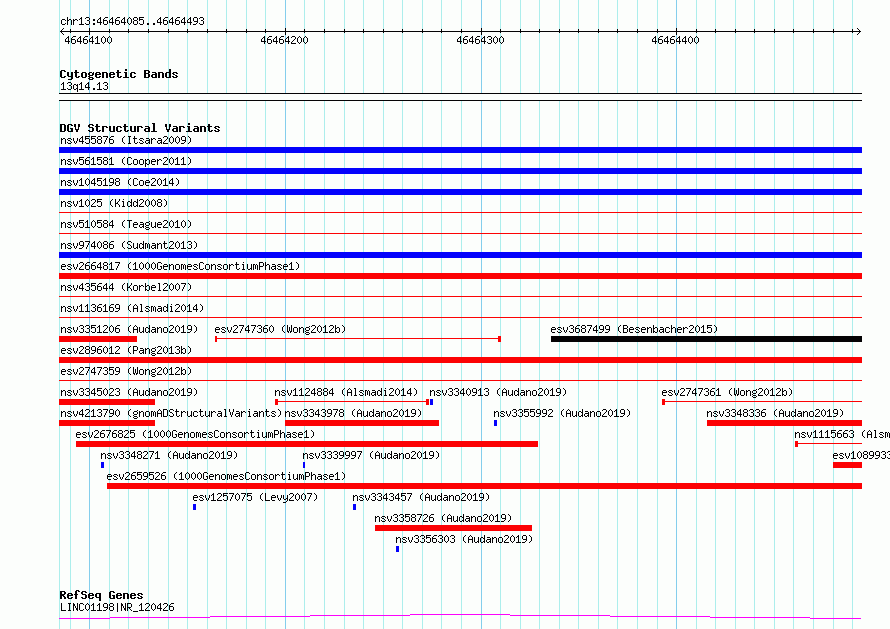
Task: Click the blue marker under esv1257075
Action: (195, 507)
